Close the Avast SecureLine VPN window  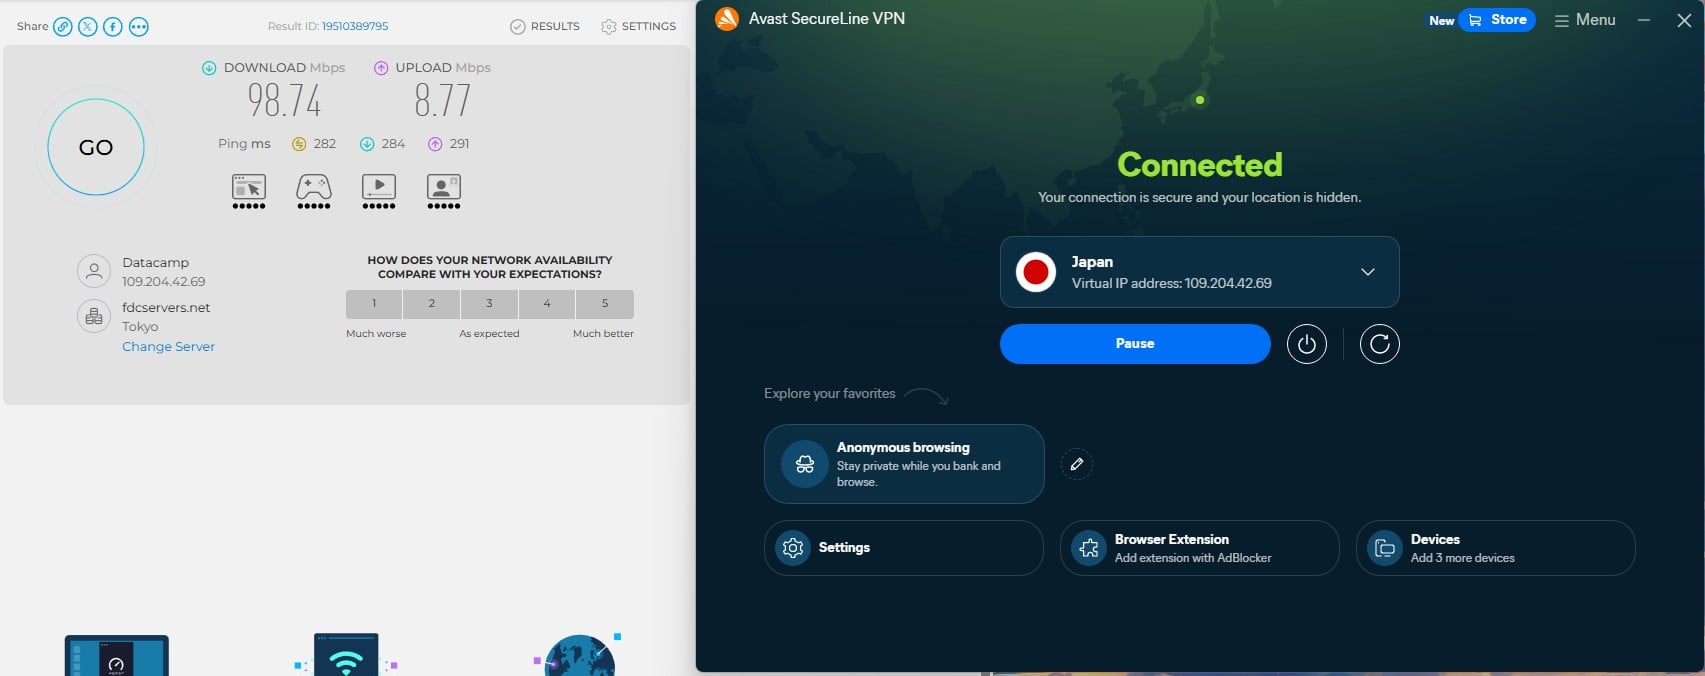pos(1684,20)
